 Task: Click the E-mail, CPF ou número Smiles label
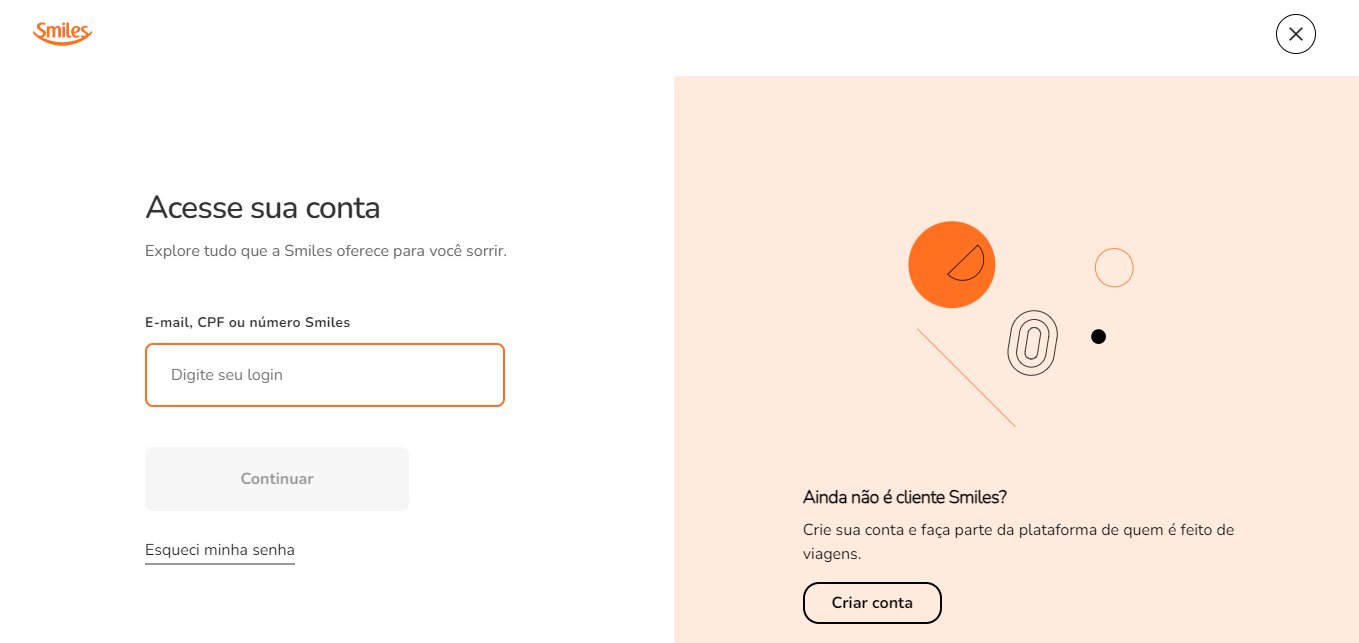tap(248, 322)
